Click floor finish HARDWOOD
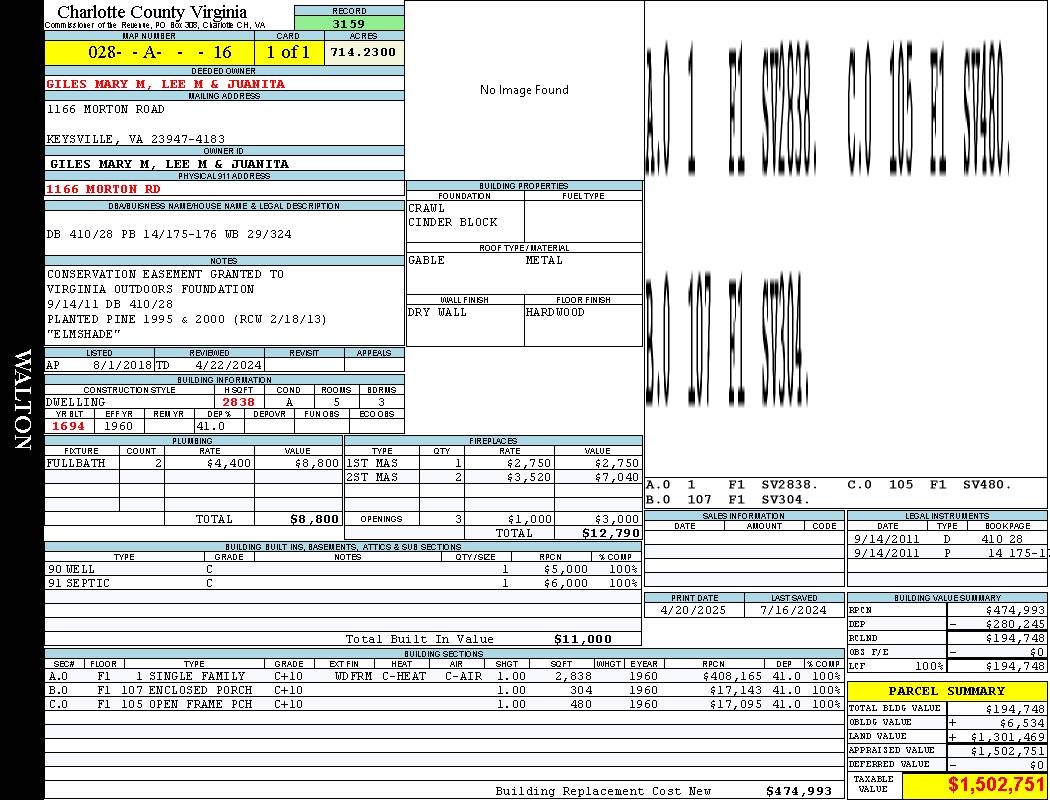1050x800 pixels. click(555, 313)
